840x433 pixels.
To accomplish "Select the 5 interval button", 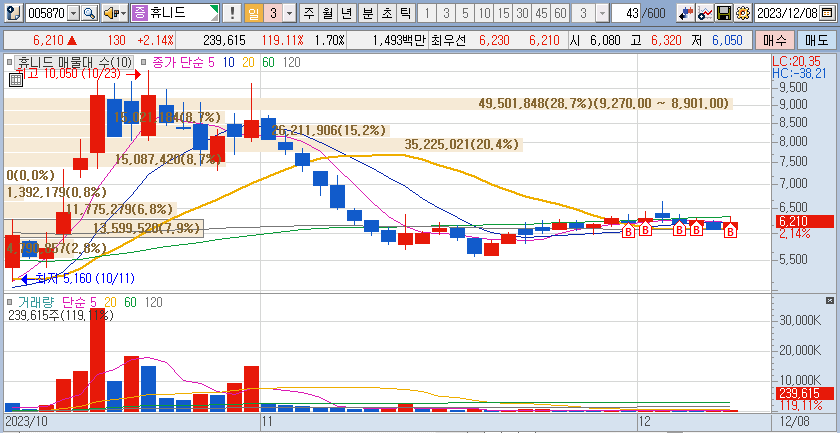I will 465,13.
